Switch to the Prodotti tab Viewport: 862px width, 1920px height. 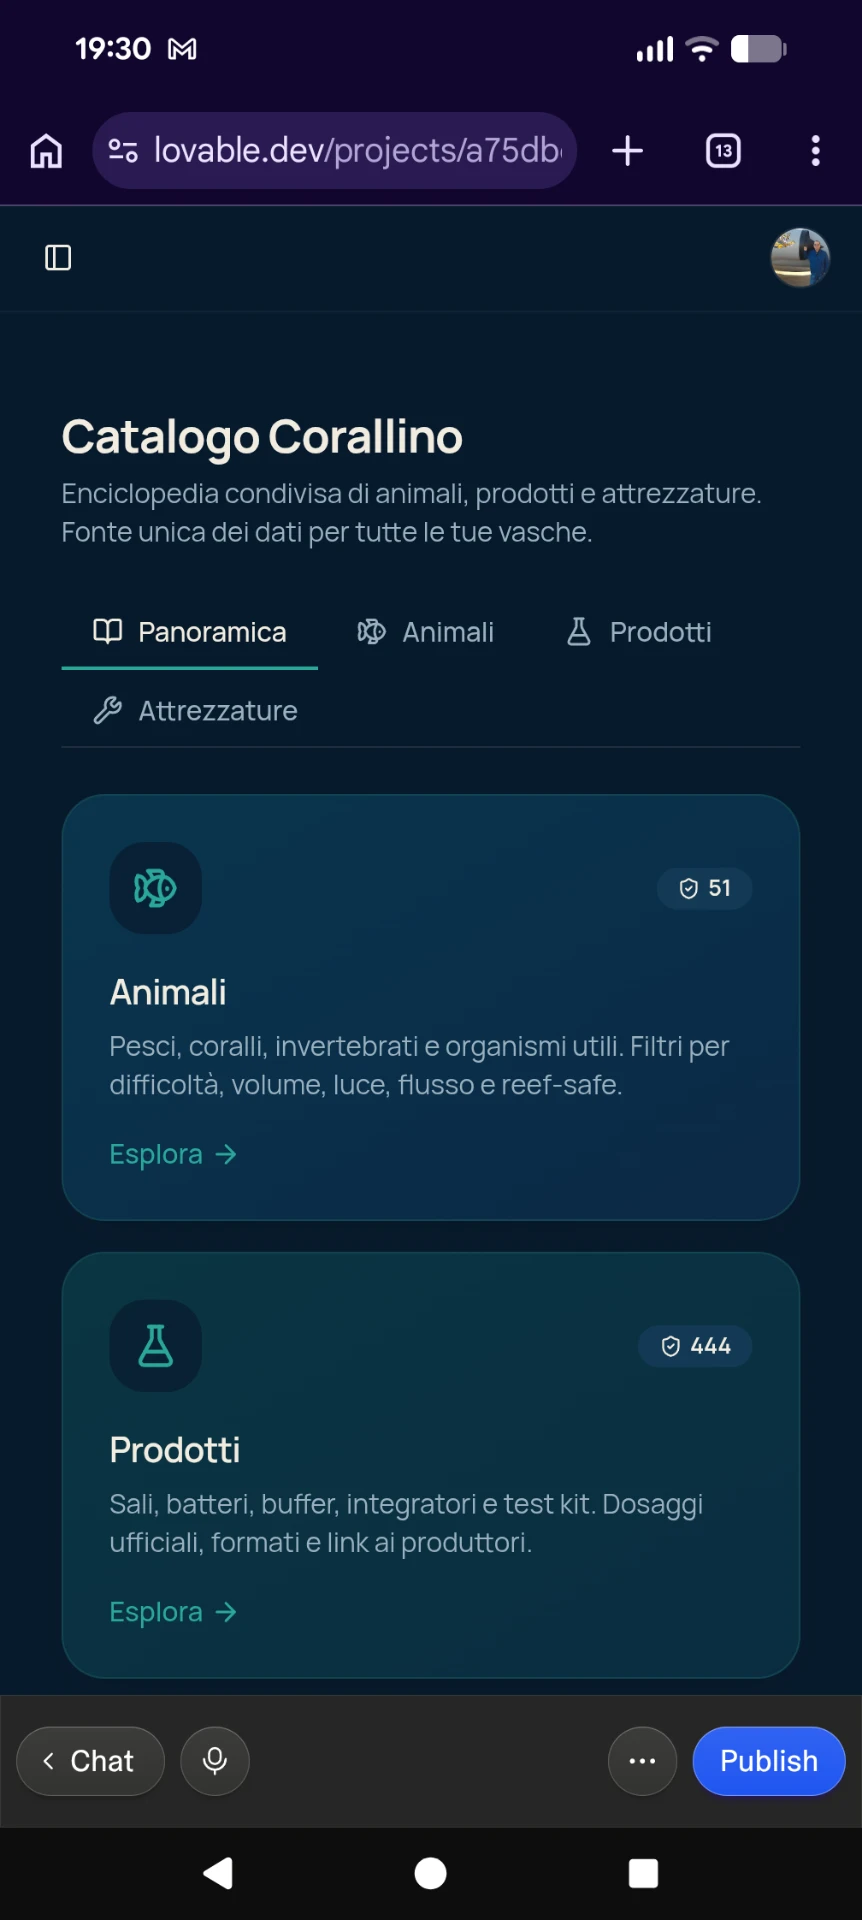(639, 632)
